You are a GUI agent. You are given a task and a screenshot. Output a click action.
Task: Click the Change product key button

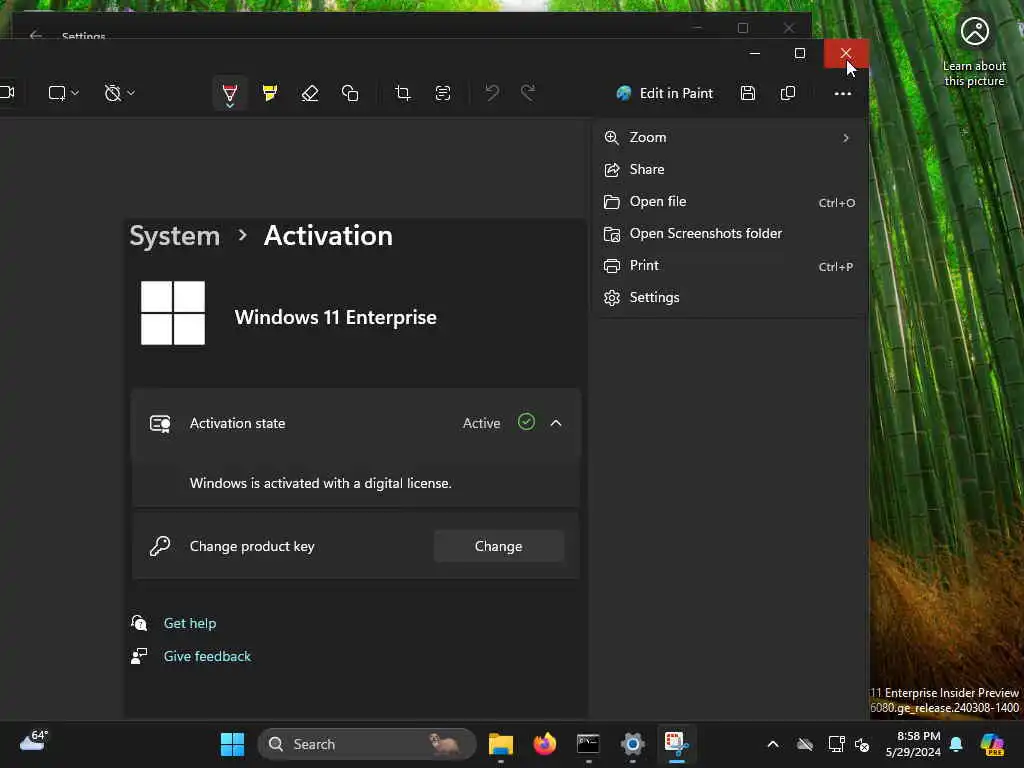point(498,546)
